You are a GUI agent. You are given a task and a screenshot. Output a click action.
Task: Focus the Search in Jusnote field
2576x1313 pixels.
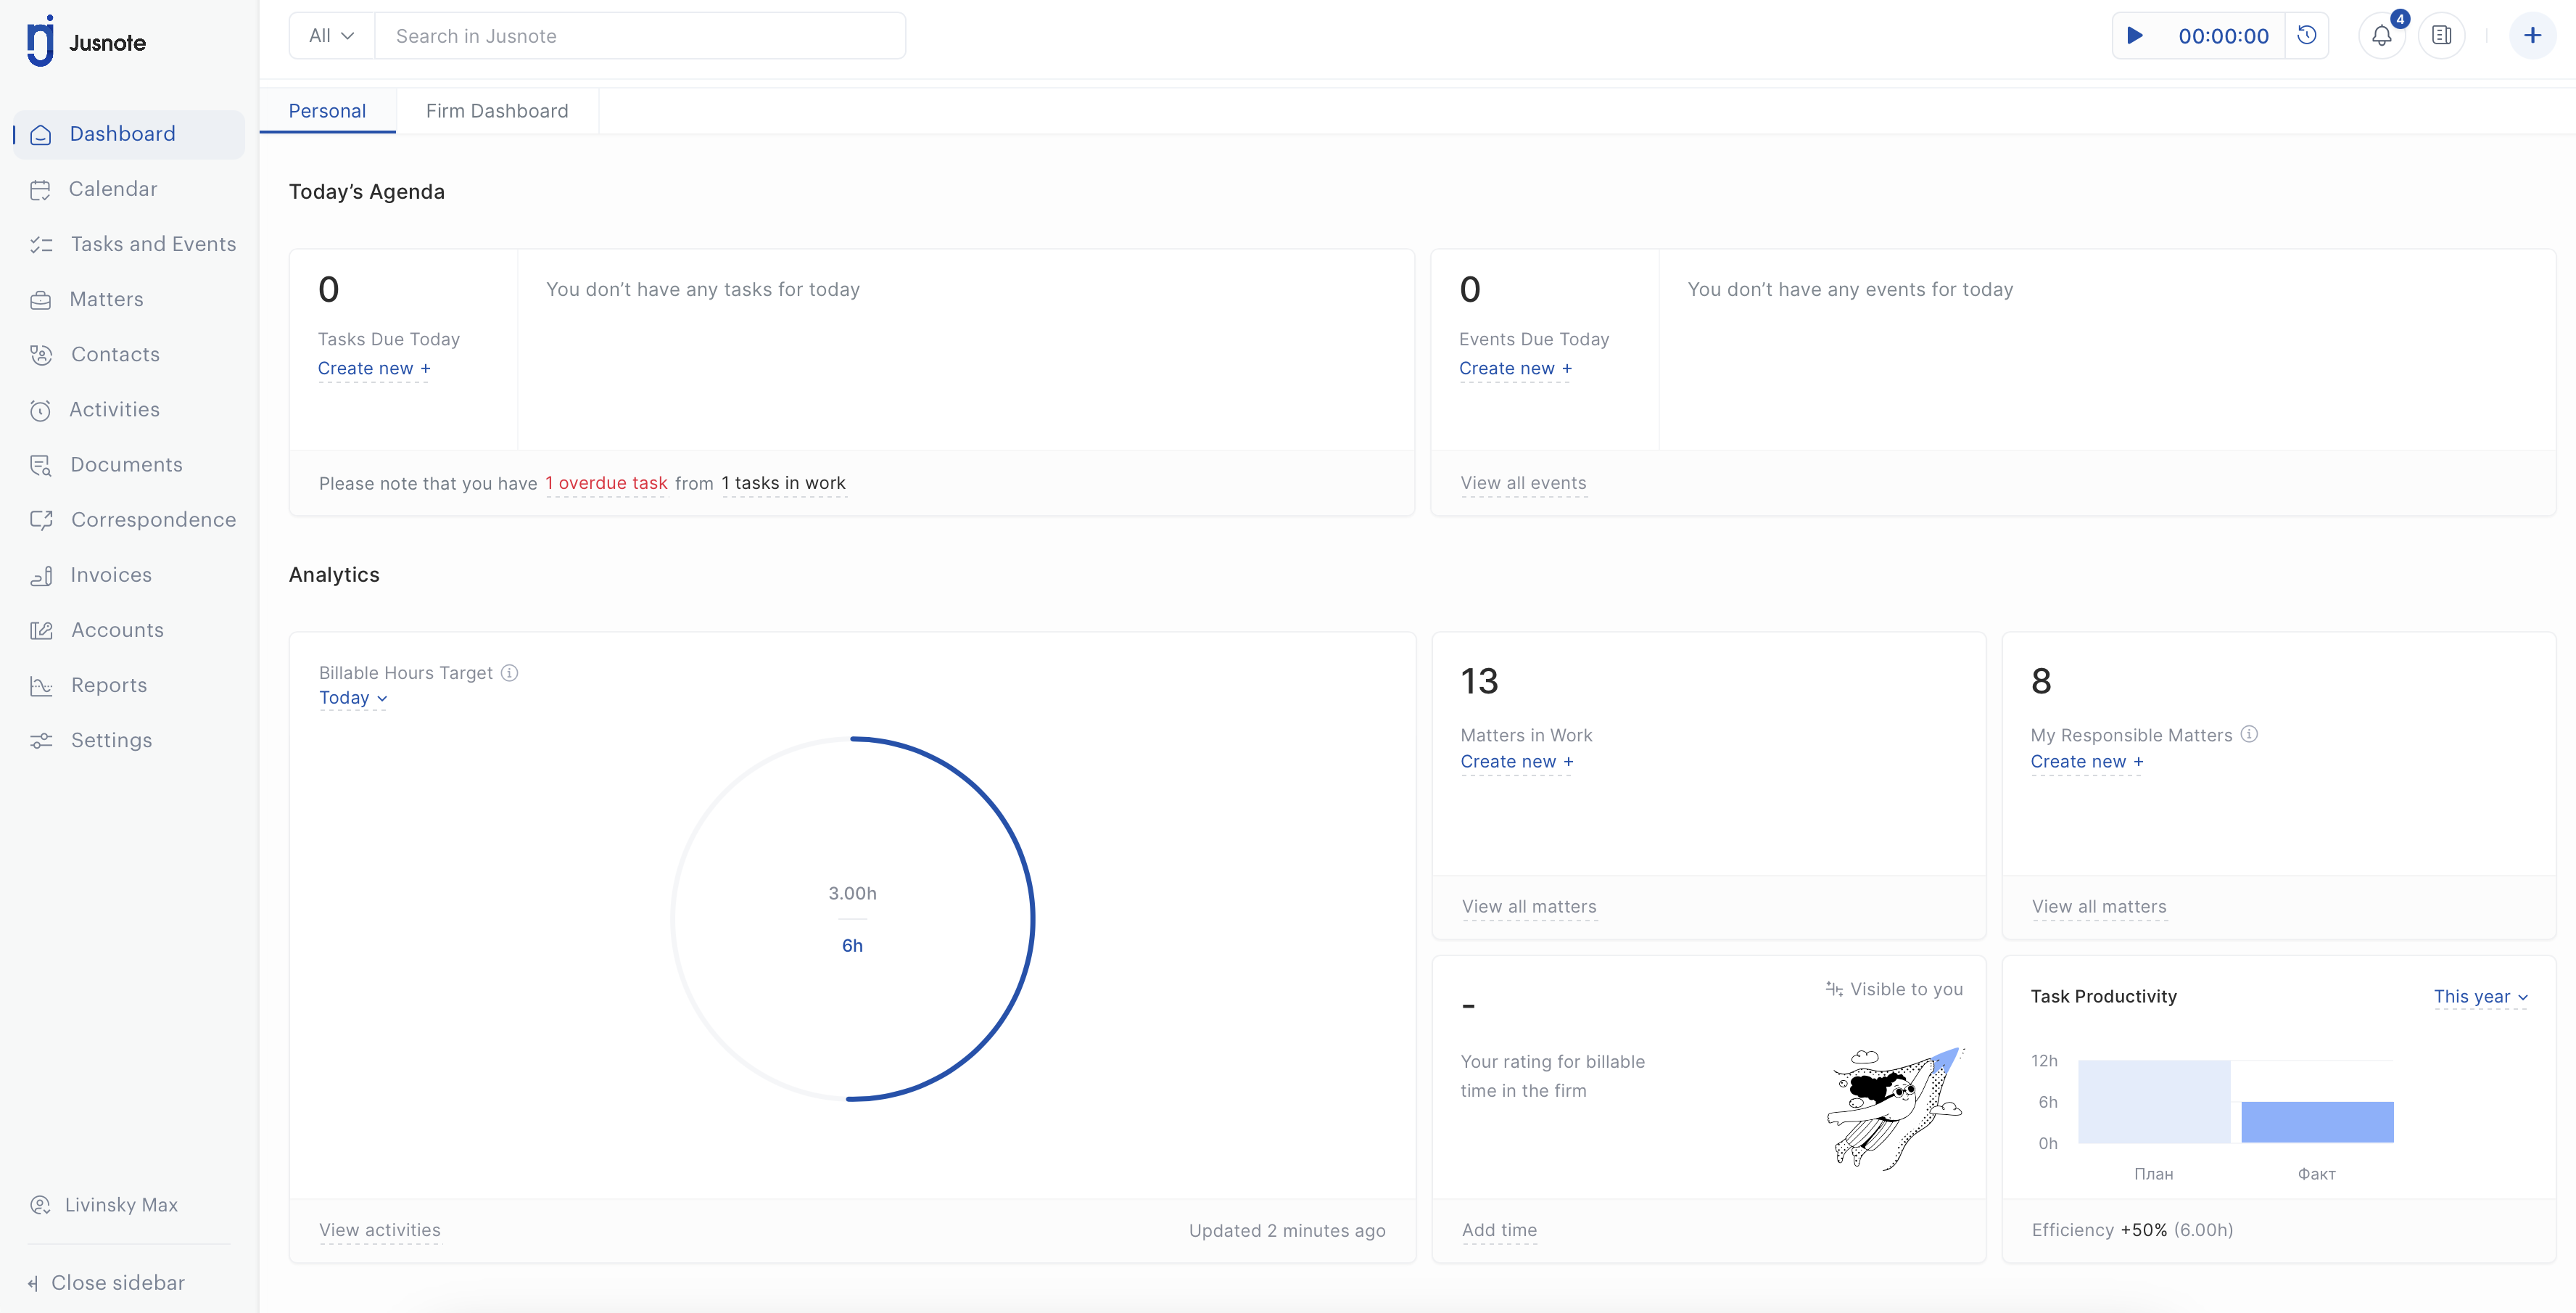[x=640, y=36]
